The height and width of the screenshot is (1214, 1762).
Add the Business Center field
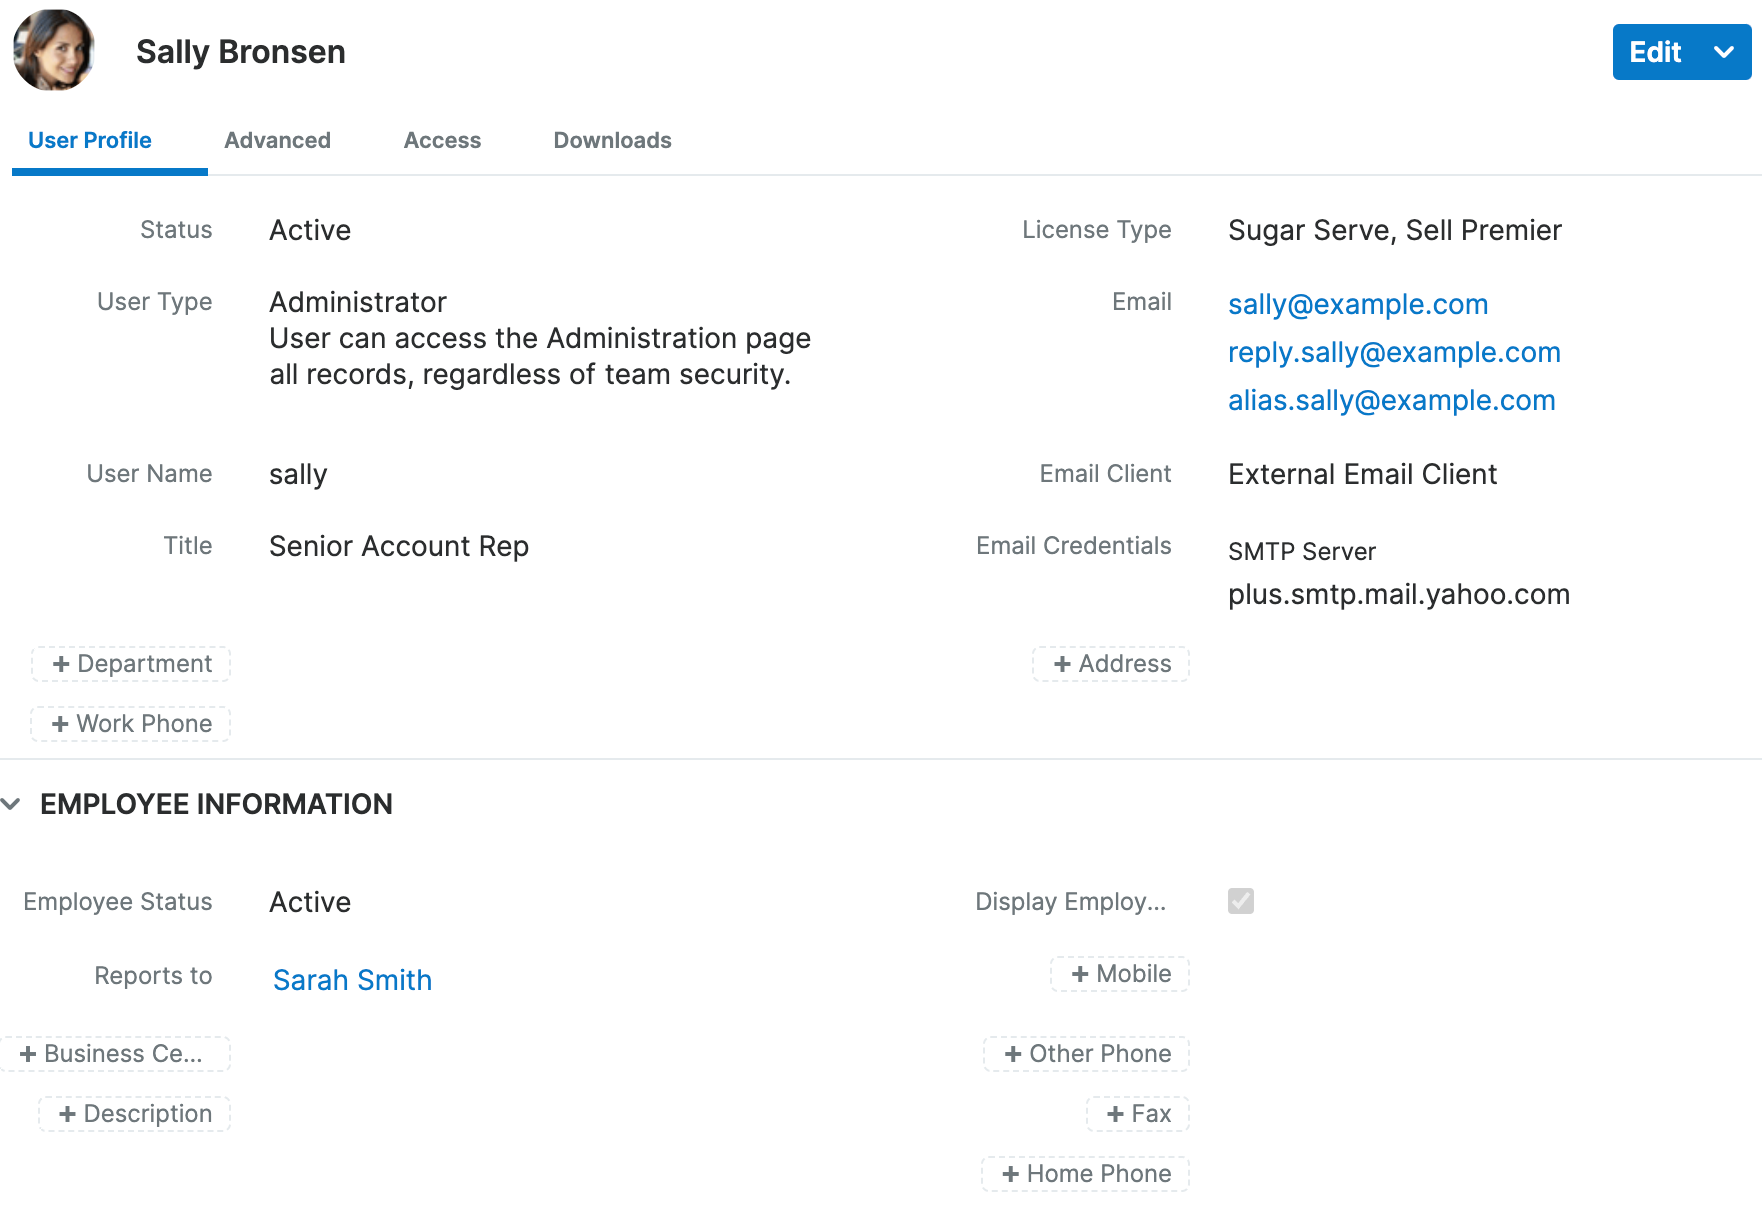click(x=115, y=1054)
